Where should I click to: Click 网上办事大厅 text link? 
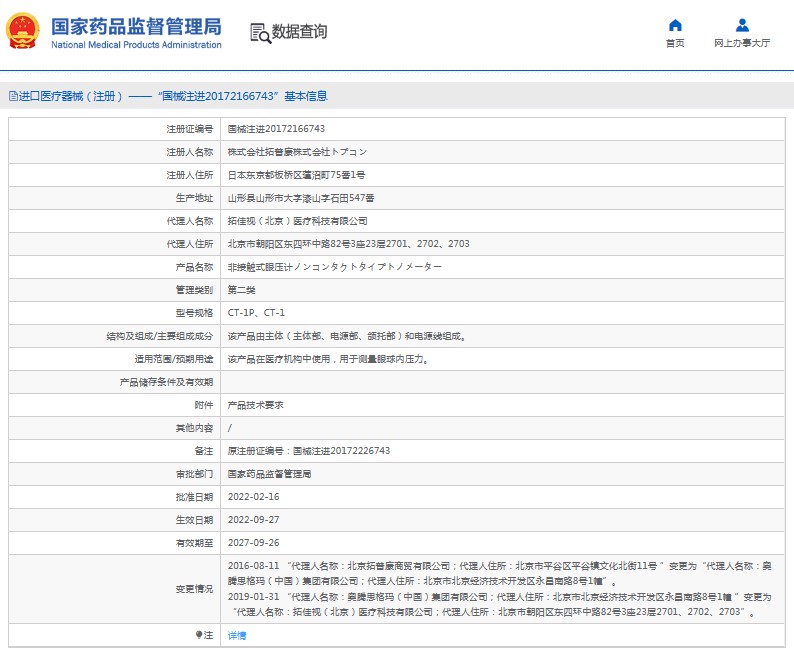742,44
